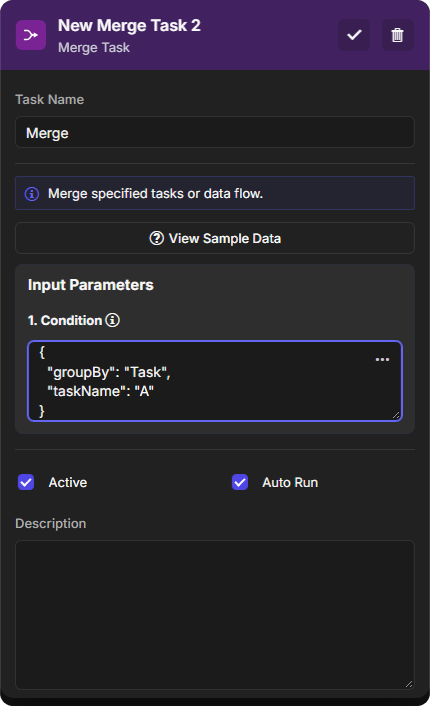The width and height of the screenshot is (430, 706).
Task: Click the "Task Name" label
Action: (x=50, y=100)
